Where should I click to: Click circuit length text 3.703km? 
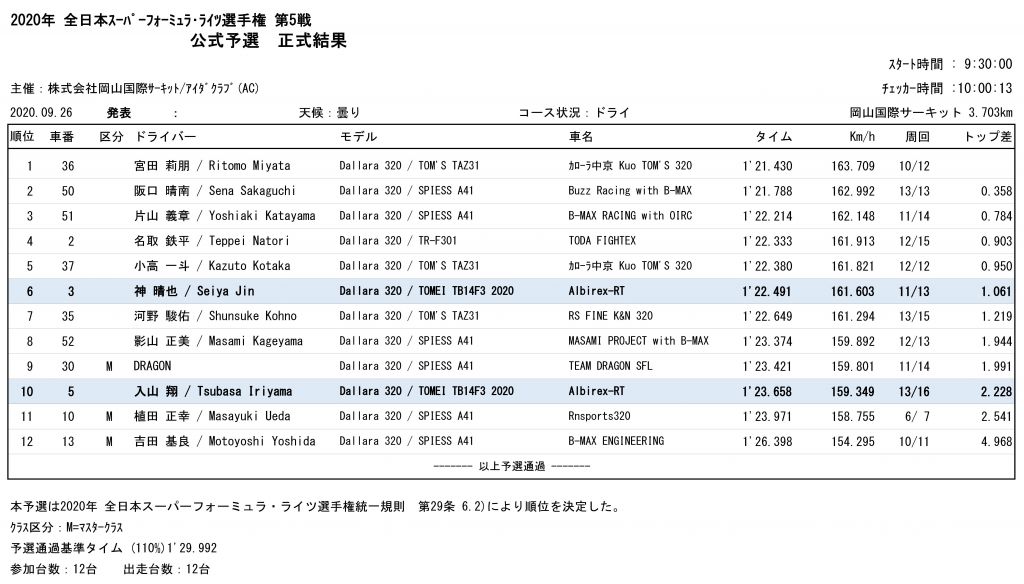pyautogui.click(x=991, y=112)
